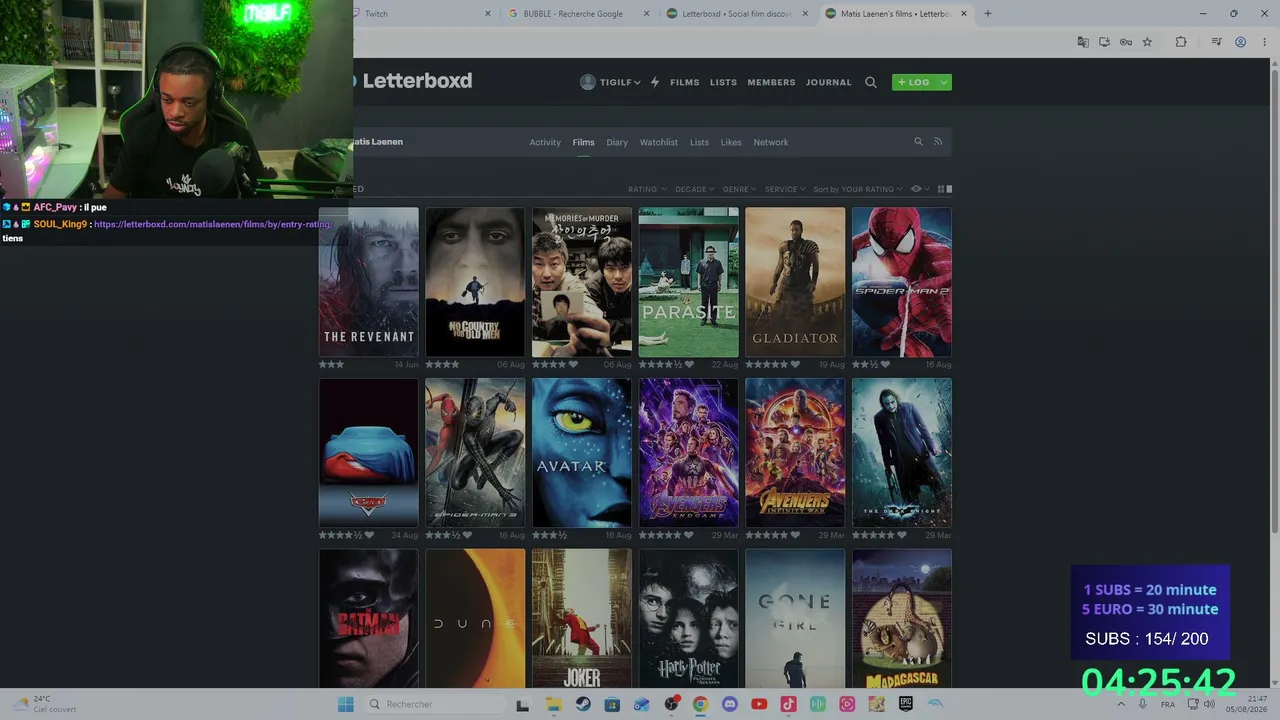Screen dimensions: 1280x720
Task: Click the taskbar Rechercher search field
Action: tap(434, 704)
